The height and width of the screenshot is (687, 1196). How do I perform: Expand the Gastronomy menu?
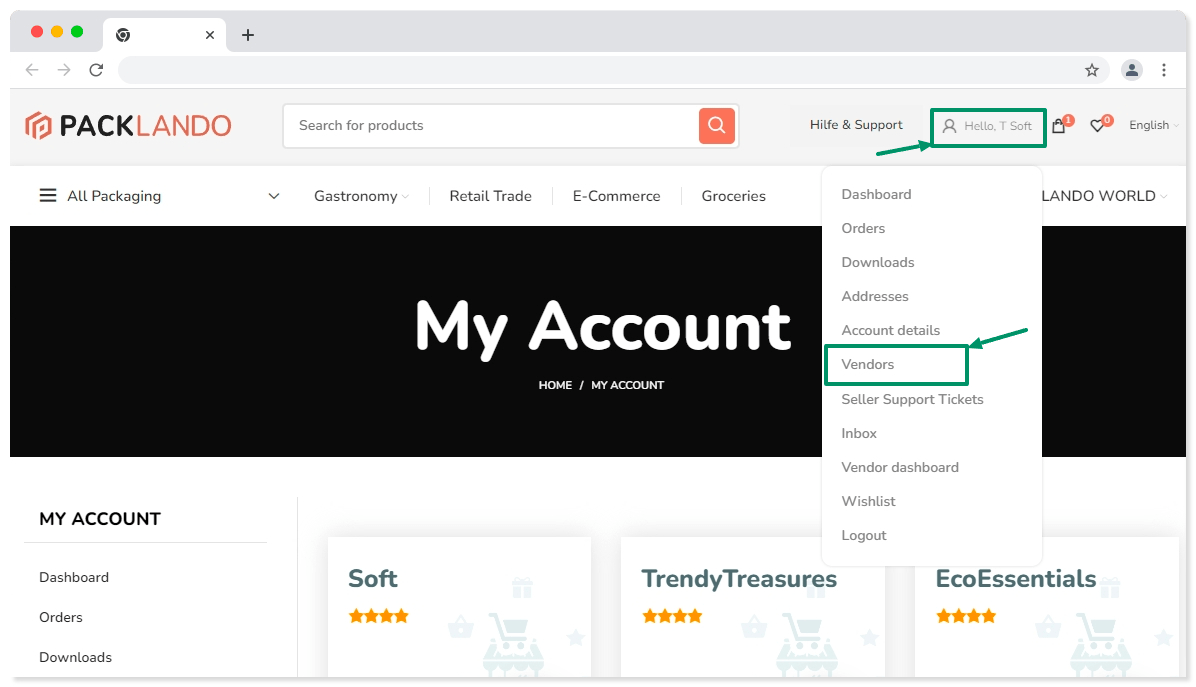coord(360,196)
